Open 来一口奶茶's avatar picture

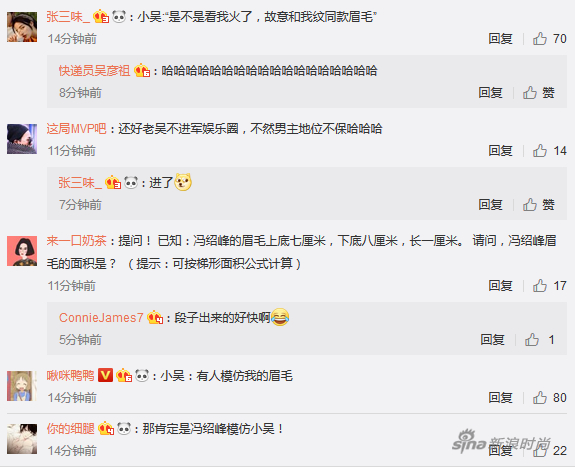point(22,251)
